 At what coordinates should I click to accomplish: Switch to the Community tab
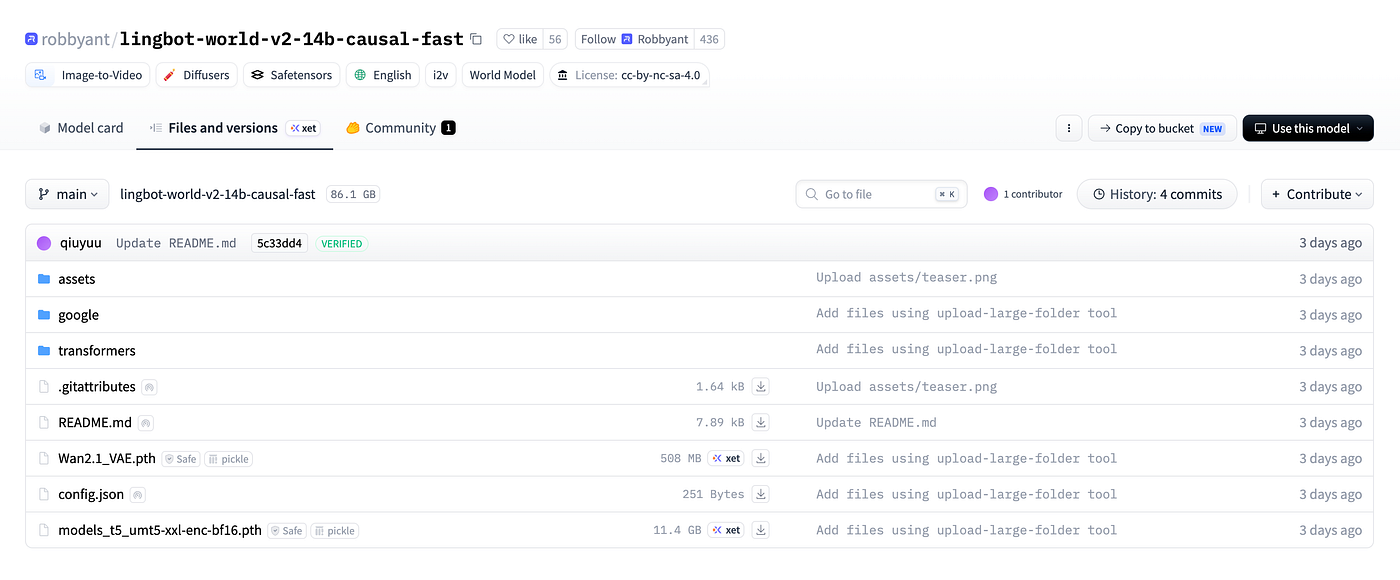[400, 128]
